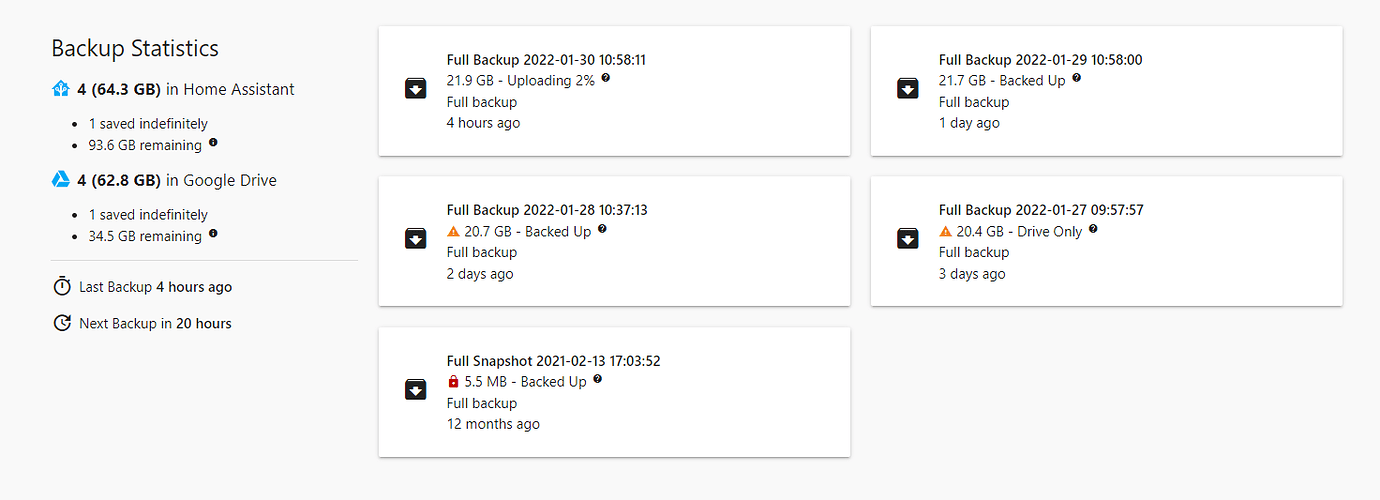Open Full Snapshot 2021-02-13 17:03:52 title
This screenshot has height=500, width=1380.
(553, 361)
